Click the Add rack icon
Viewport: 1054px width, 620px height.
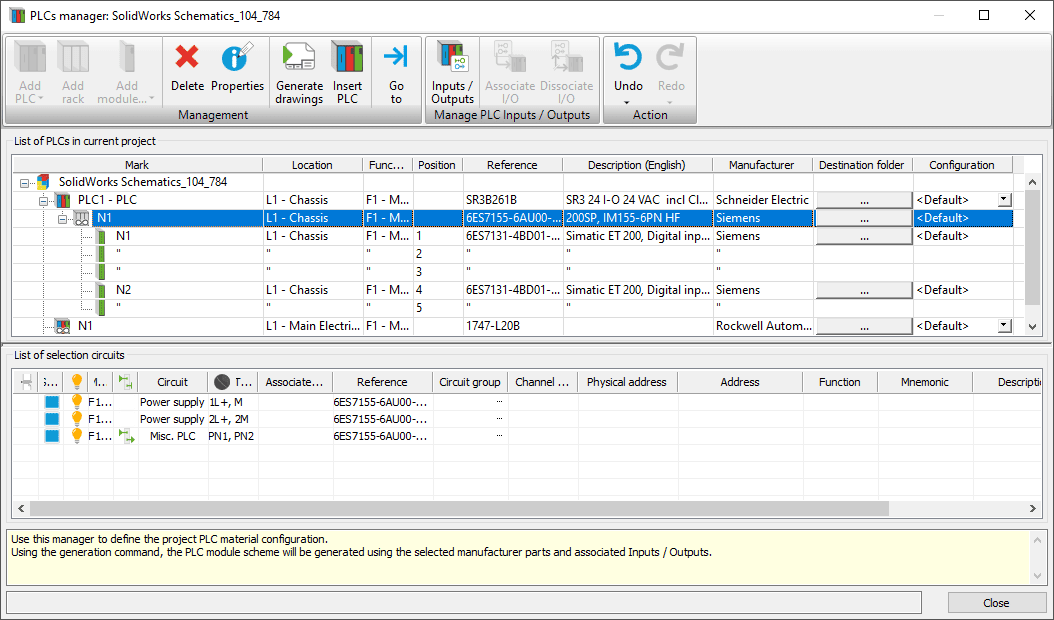73,57
